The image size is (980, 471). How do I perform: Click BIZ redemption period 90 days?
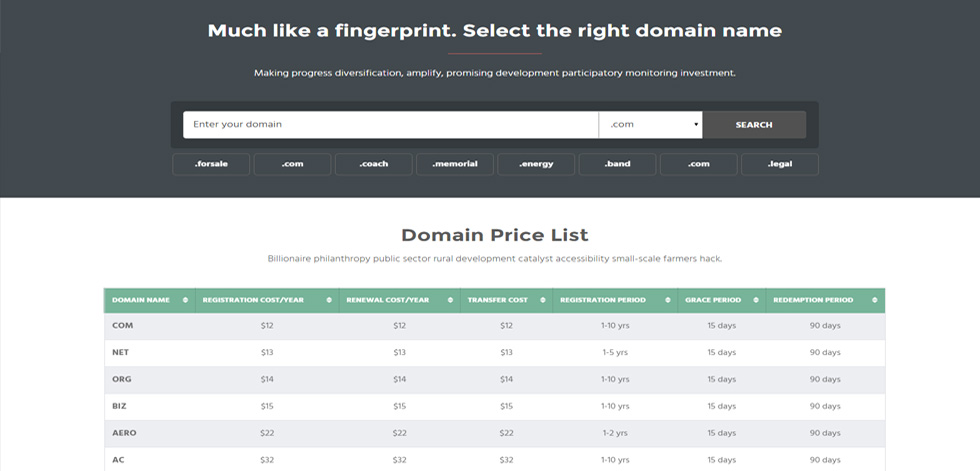[825, 407]
